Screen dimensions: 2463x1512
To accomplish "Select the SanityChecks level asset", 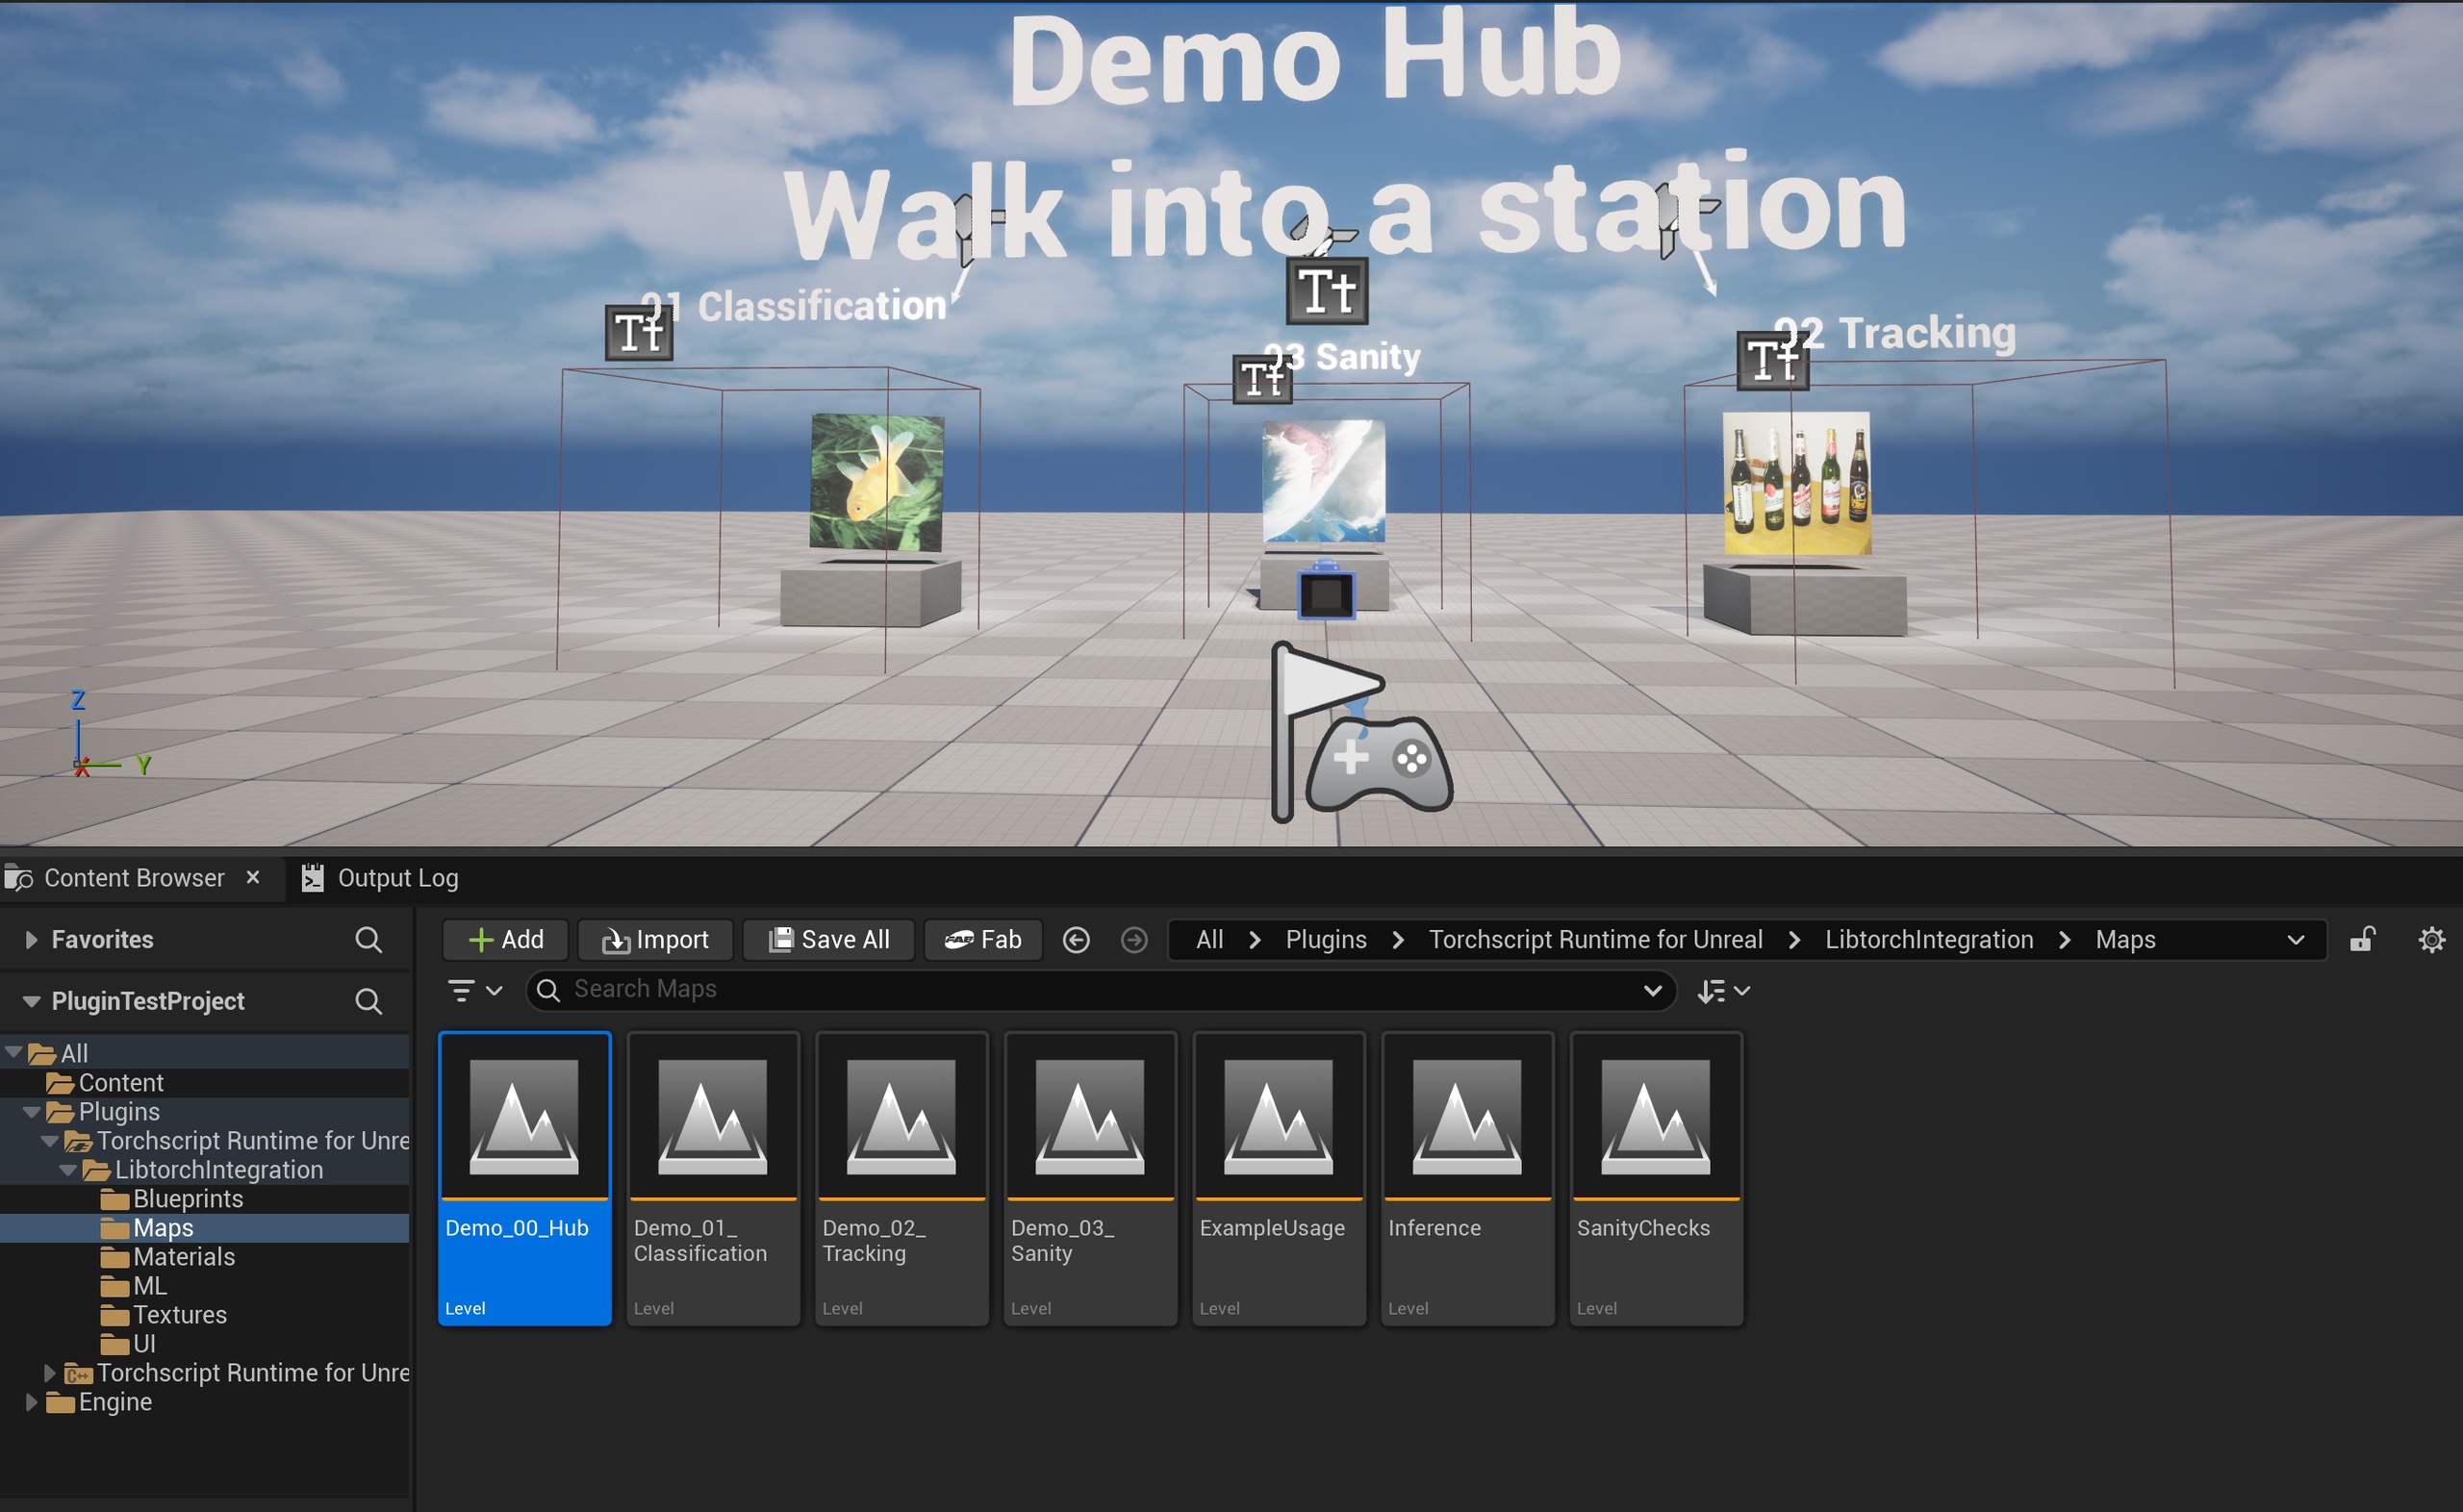I will tap(1656, 1179).
